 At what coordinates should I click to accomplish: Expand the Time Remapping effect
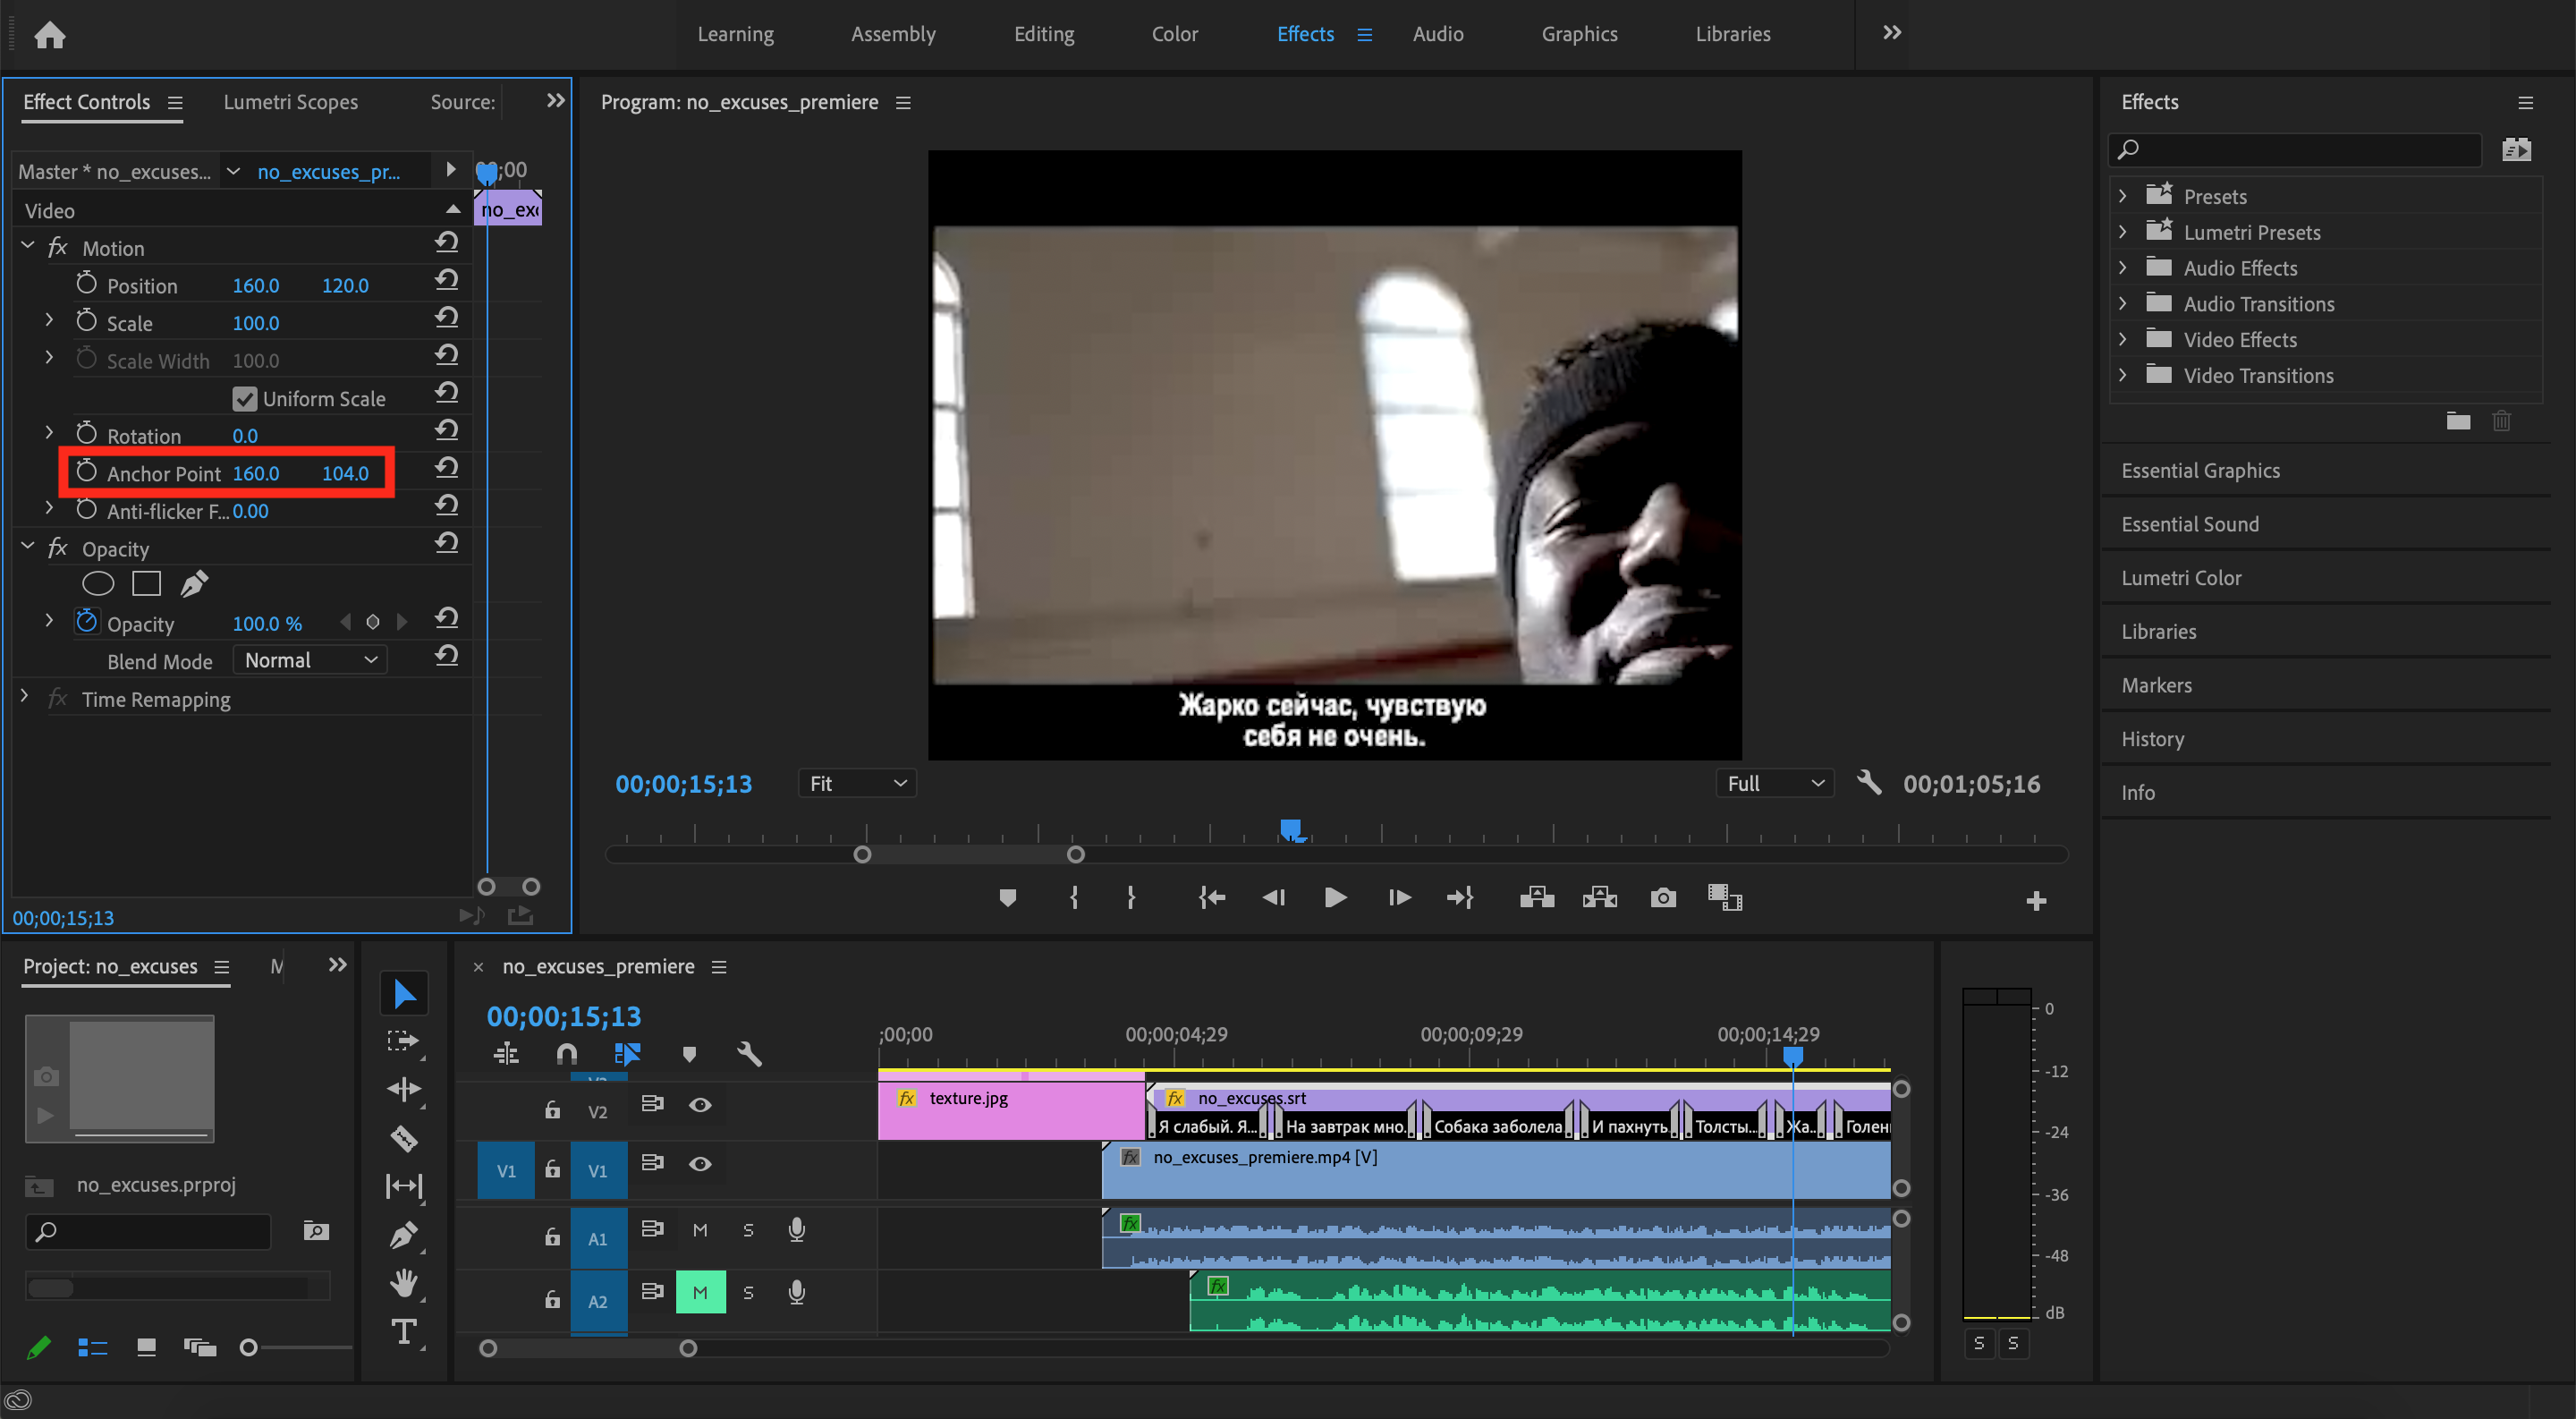[24, 697]
